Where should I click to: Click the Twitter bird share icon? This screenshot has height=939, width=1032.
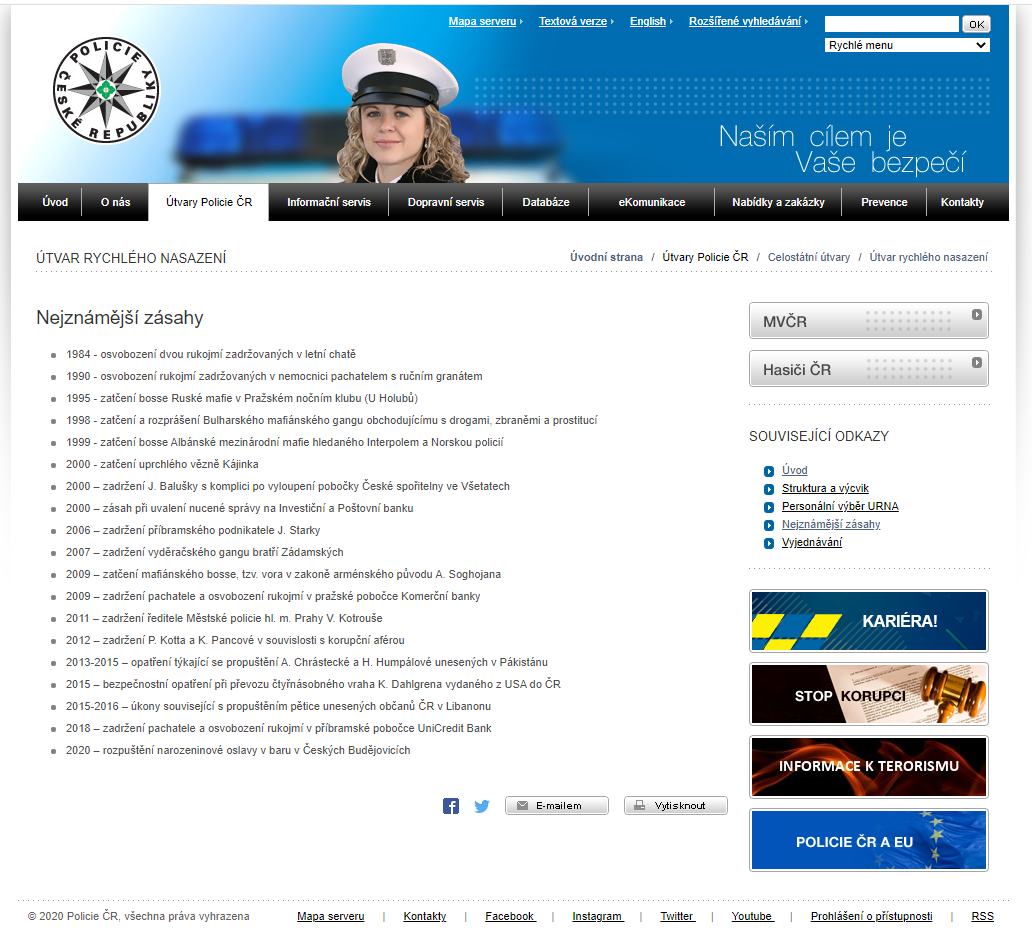tap(482, 806)
